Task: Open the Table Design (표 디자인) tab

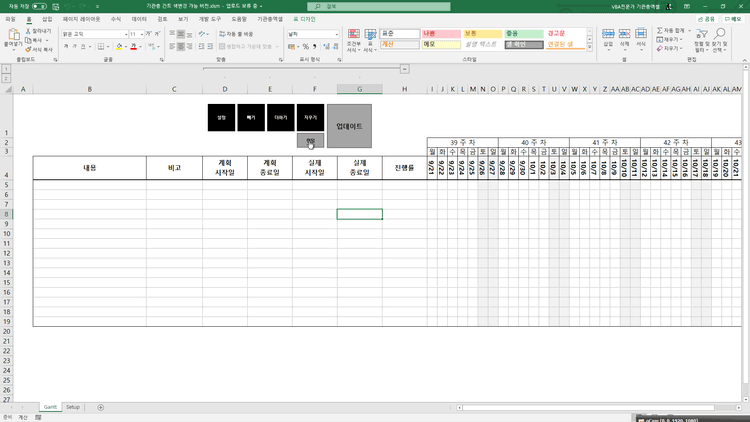Action: [x=304, y=19]
